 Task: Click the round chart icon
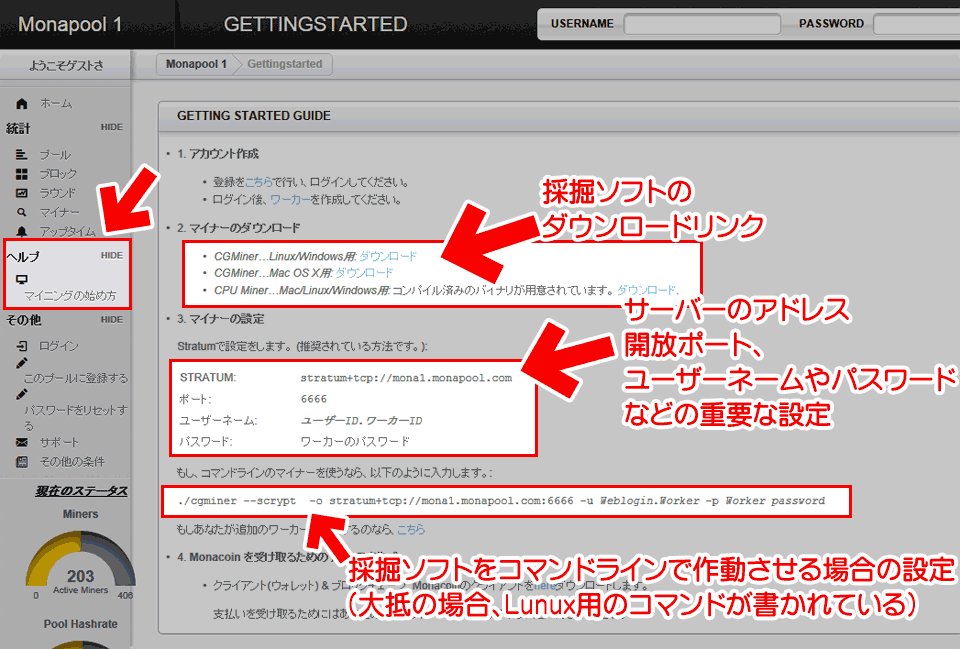pos(21,193)
